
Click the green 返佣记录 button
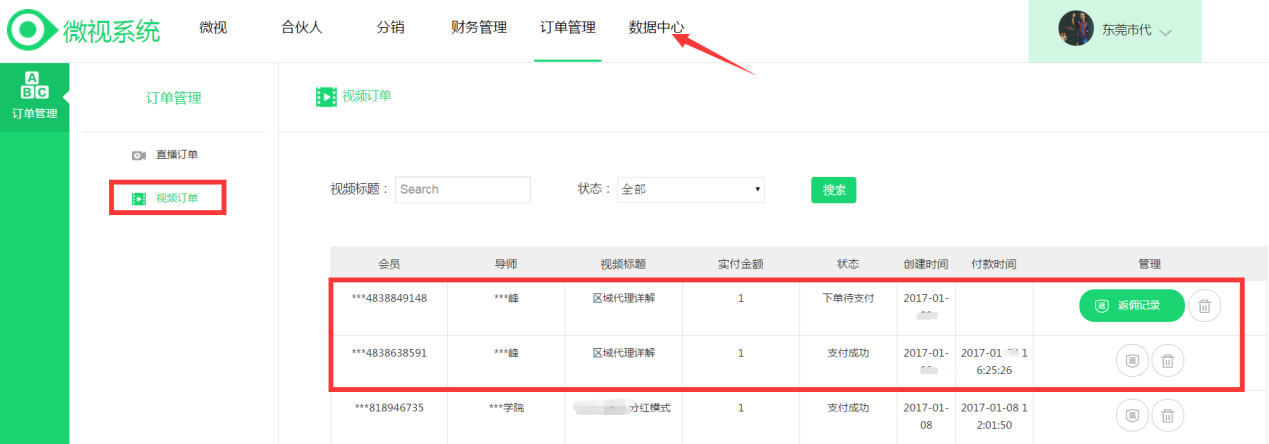[x=1131, y=306]
